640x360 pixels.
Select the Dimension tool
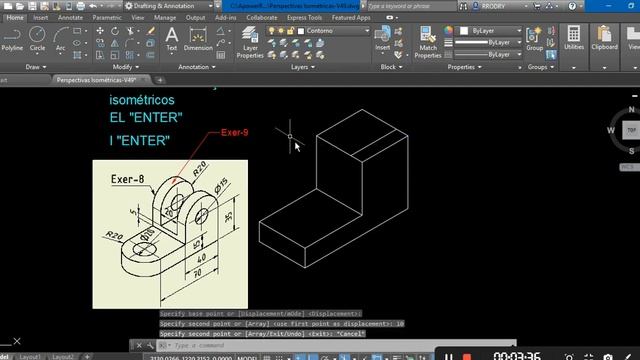(x=198, y=39)
